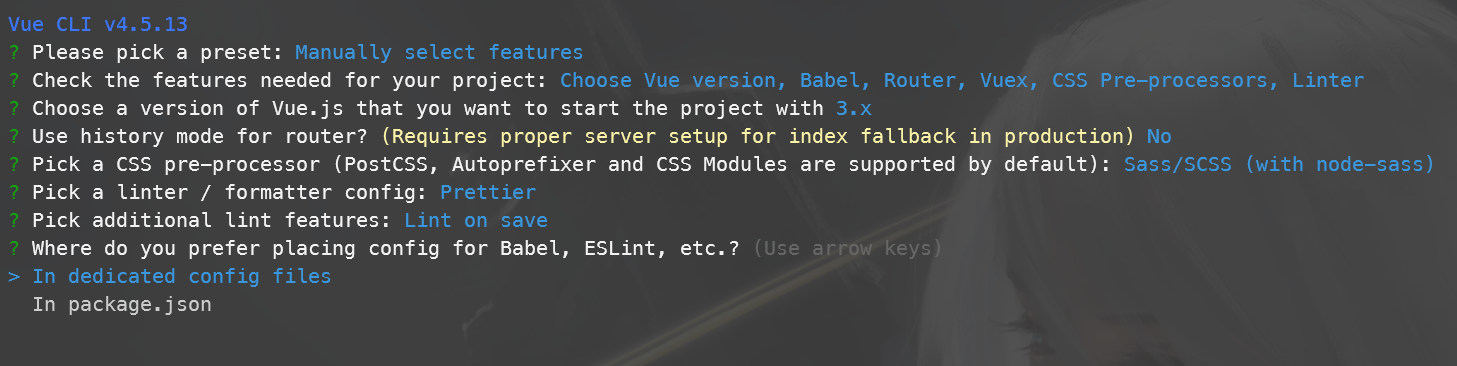The width and height of the screenshot is (1457, 366).
Task: Click the 'No' history mode answer
Action: click(1159, 136)
